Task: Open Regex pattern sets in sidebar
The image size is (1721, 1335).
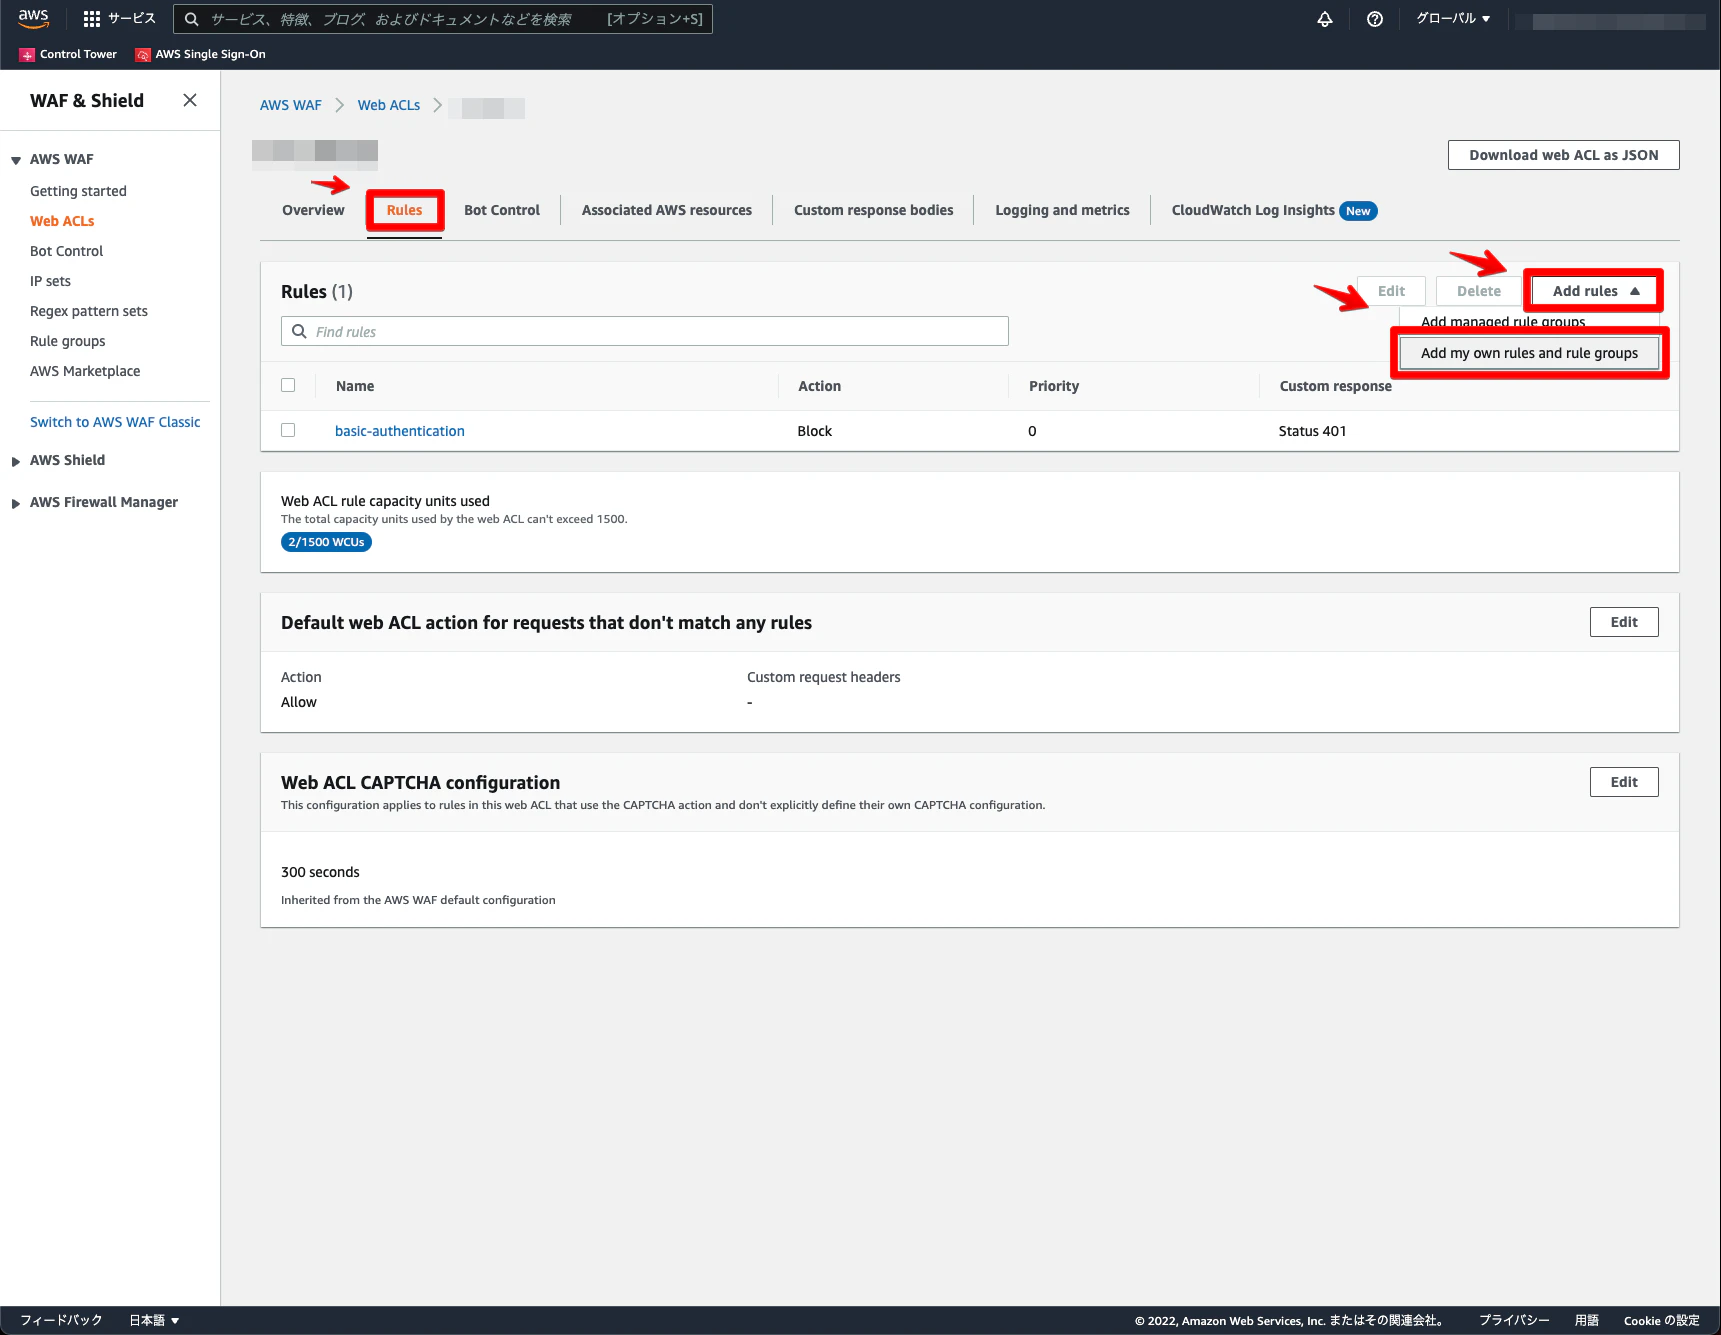Action: [89, 311]
